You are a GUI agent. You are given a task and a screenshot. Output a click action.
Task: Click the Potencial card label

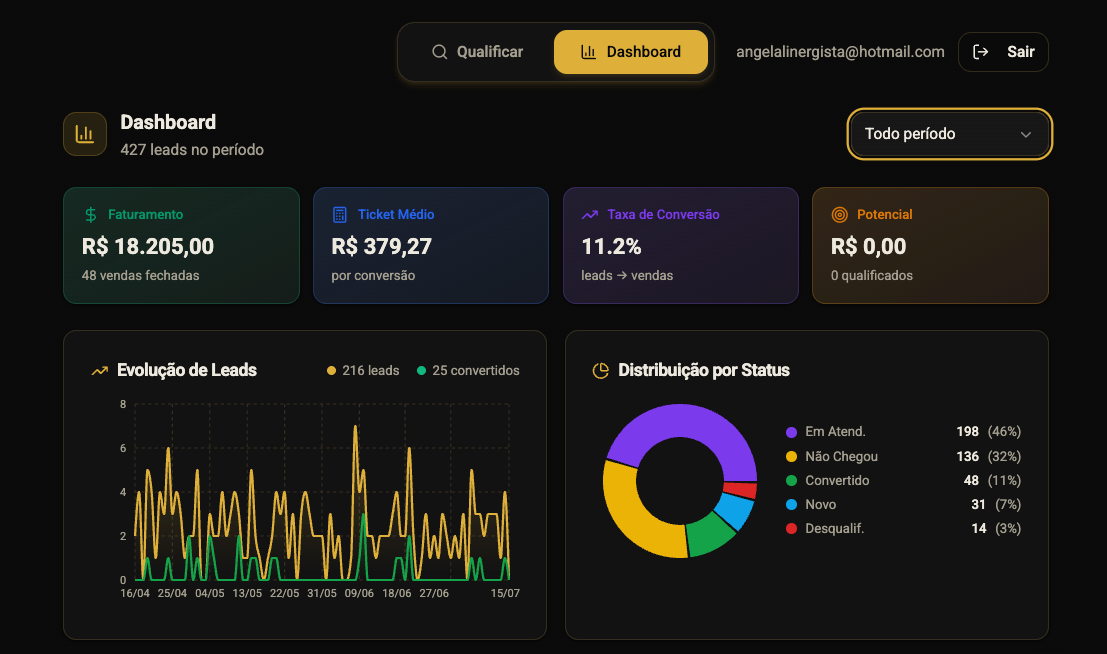(x=885, y=214)
